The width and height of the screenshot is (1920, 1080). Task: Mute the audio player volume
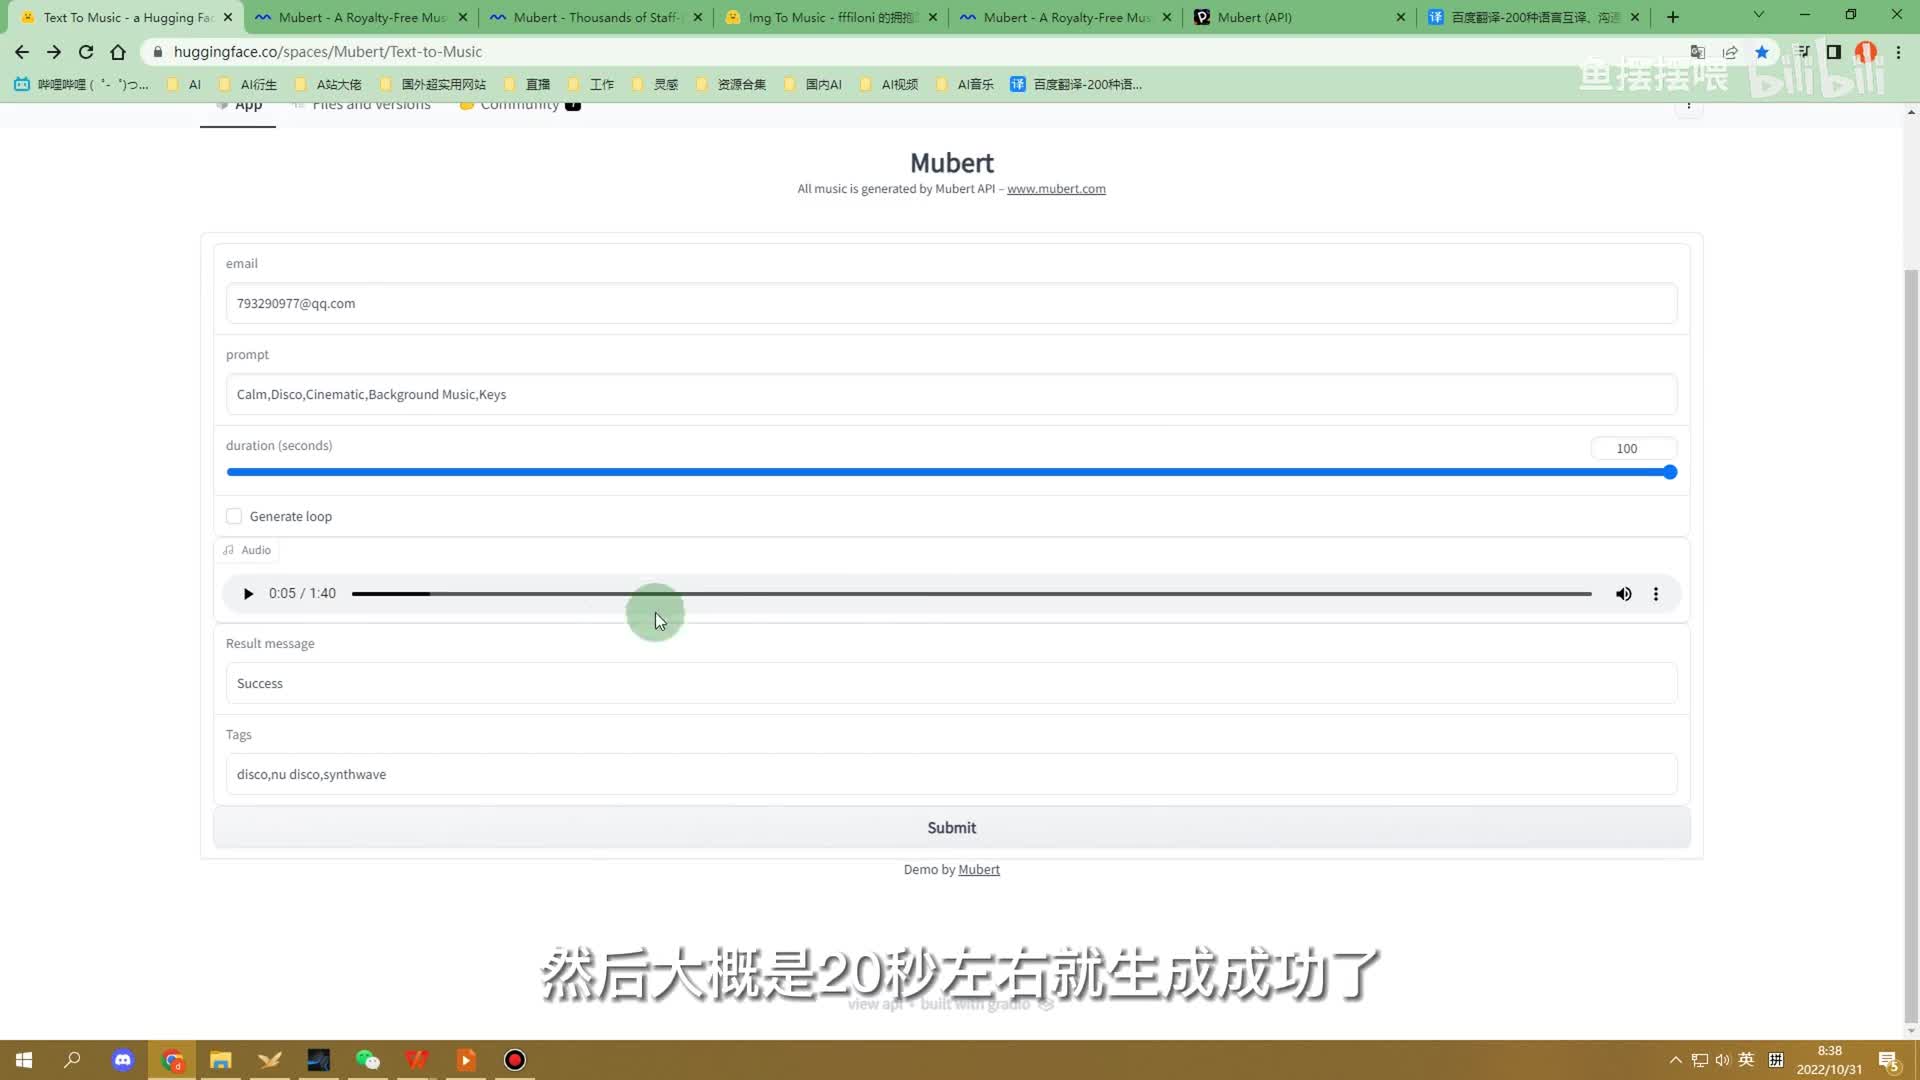(1623, 594)
